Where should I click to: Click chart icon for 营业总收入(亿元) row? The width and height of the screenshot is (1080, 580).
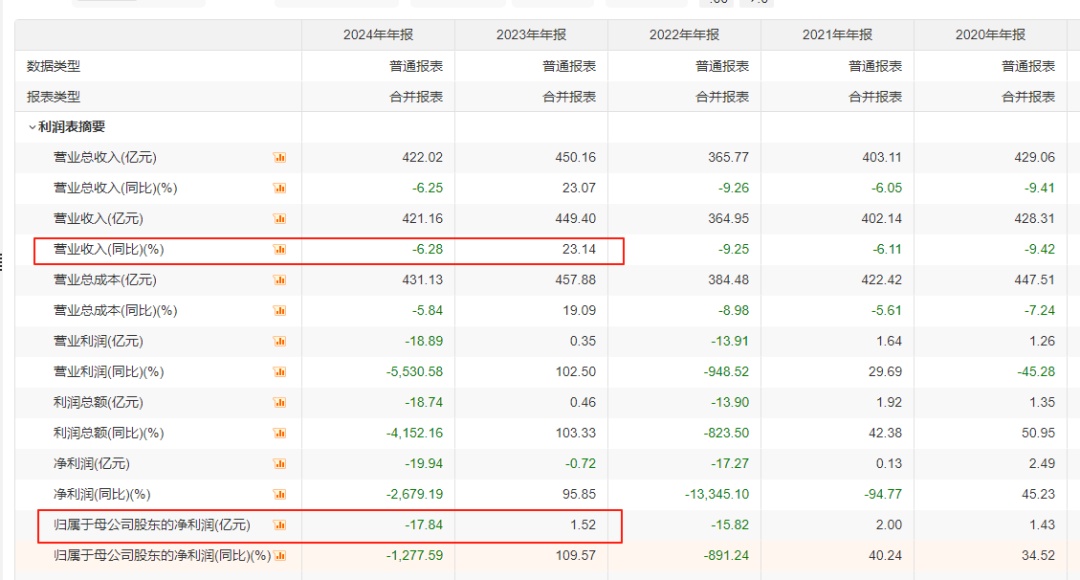280,157
